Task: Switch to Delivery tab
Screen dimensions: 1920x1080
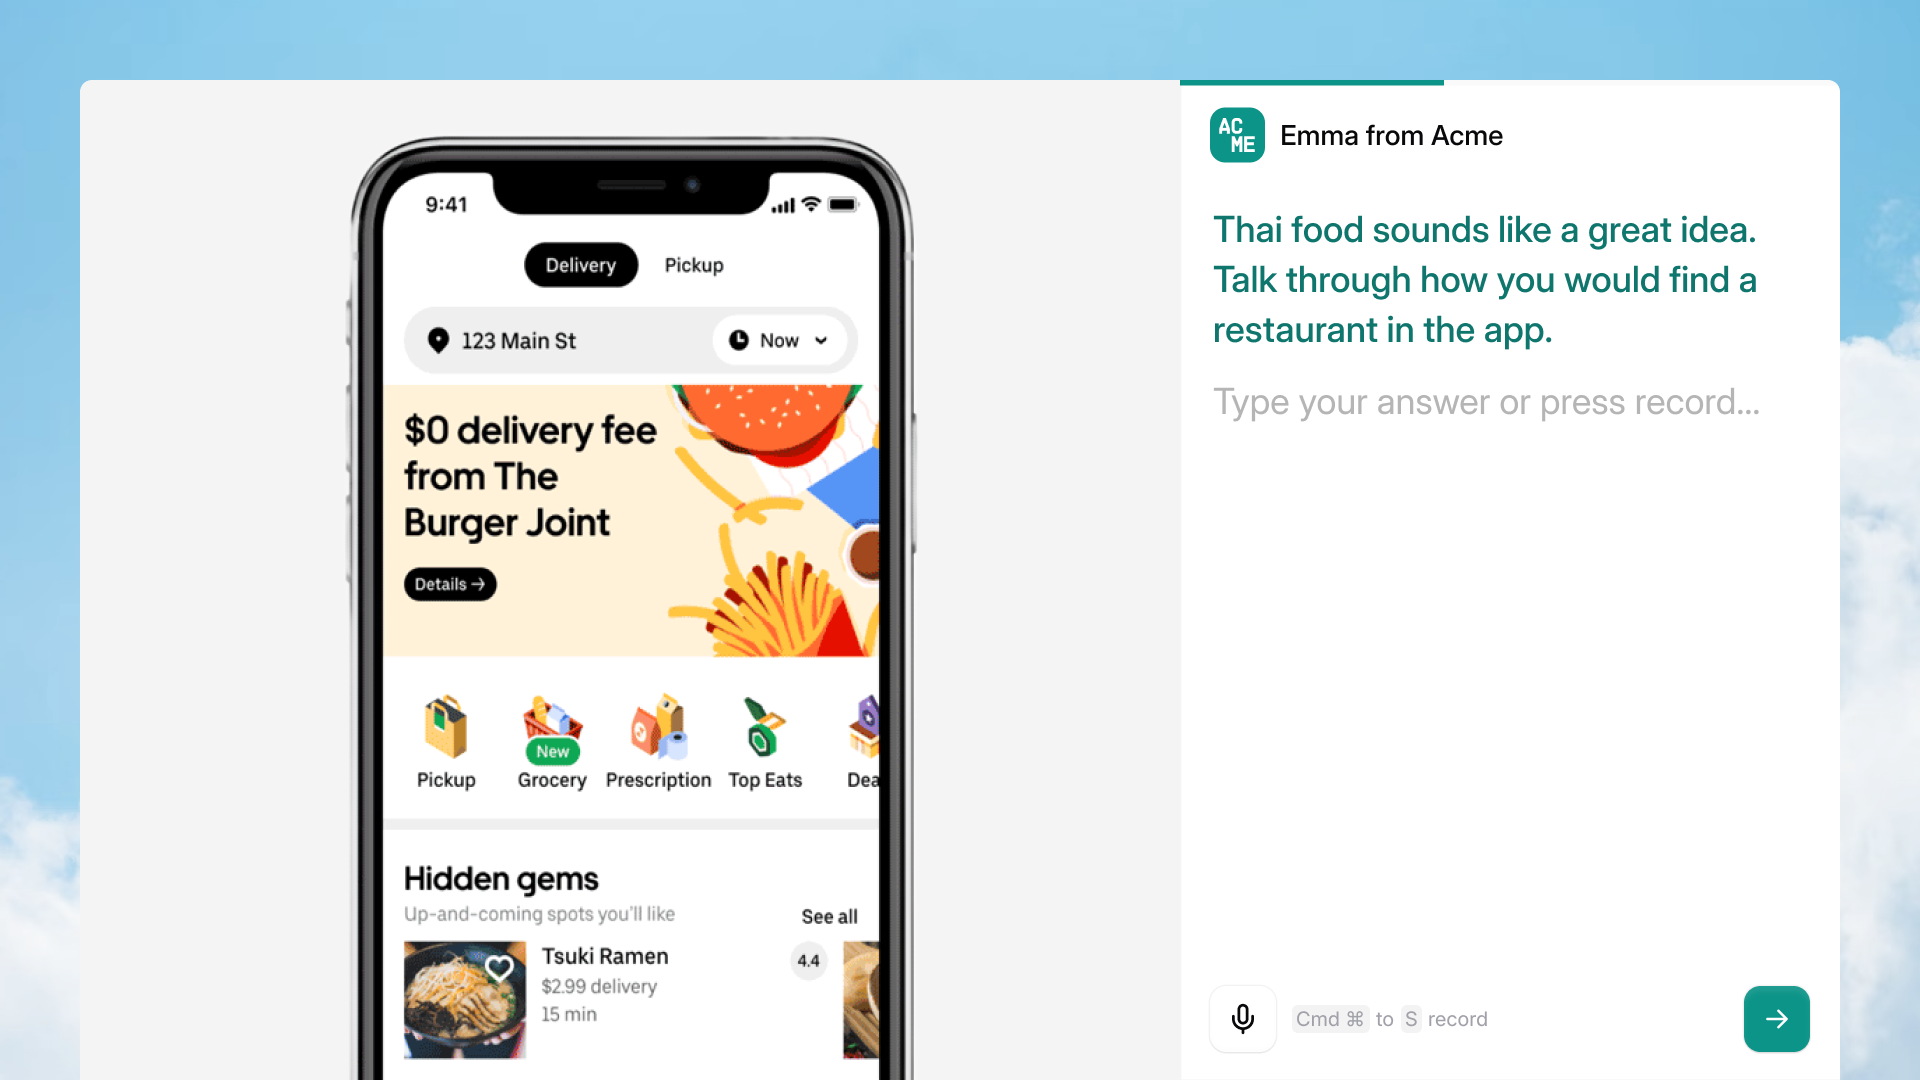Action: [582, 265]
